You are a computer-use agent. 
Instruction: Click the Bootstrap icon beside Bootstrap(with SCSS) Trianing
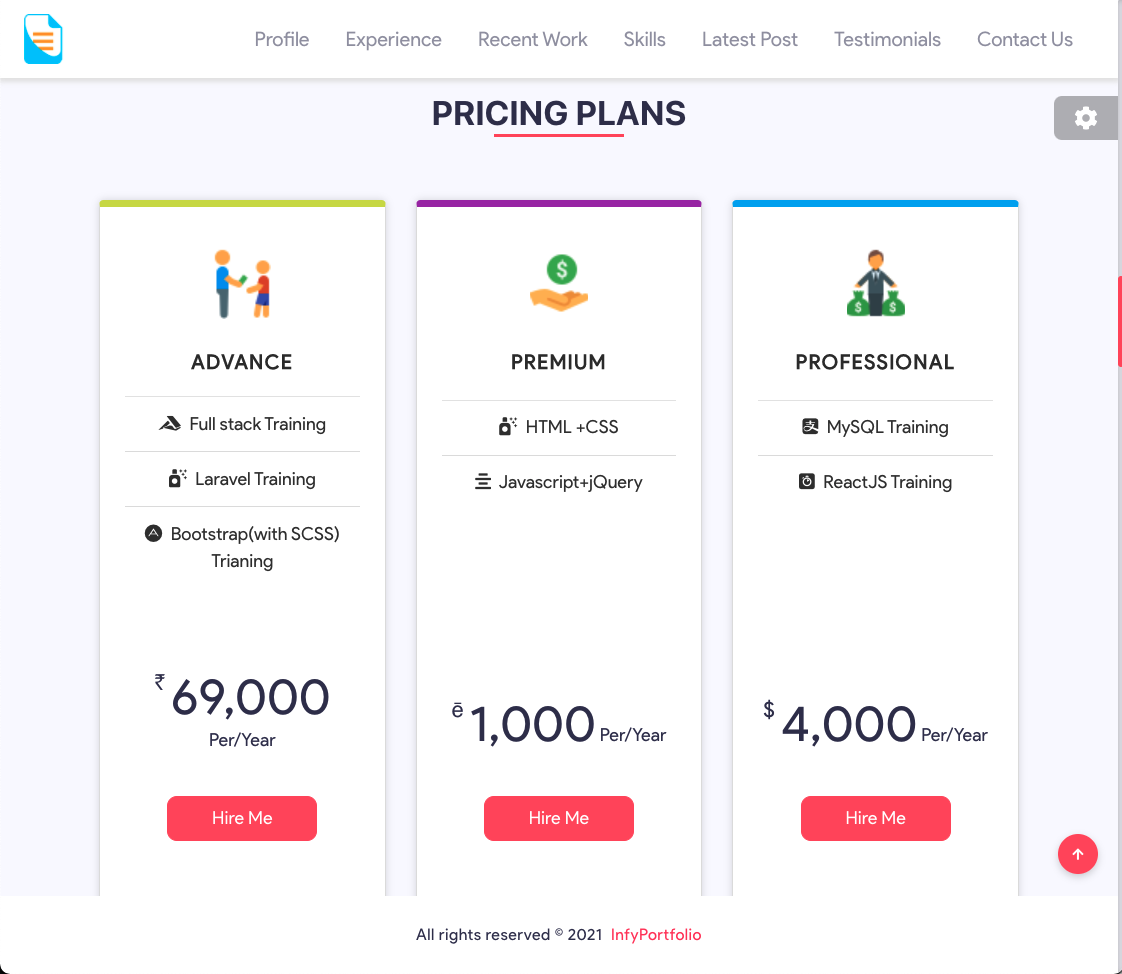(153, 533)
